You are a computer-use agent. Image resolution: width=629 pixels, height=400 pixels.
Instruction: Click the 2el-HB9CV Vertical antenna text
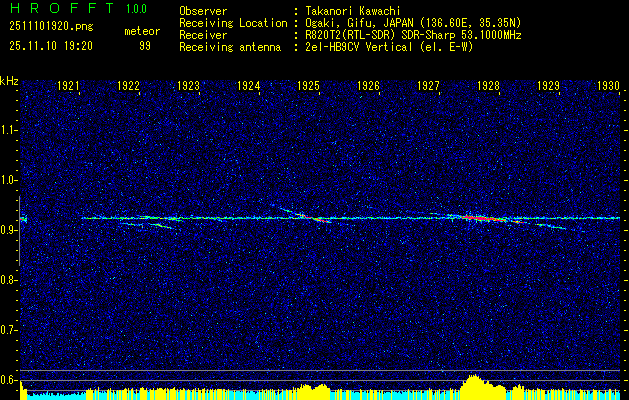(x=389, y=47)
